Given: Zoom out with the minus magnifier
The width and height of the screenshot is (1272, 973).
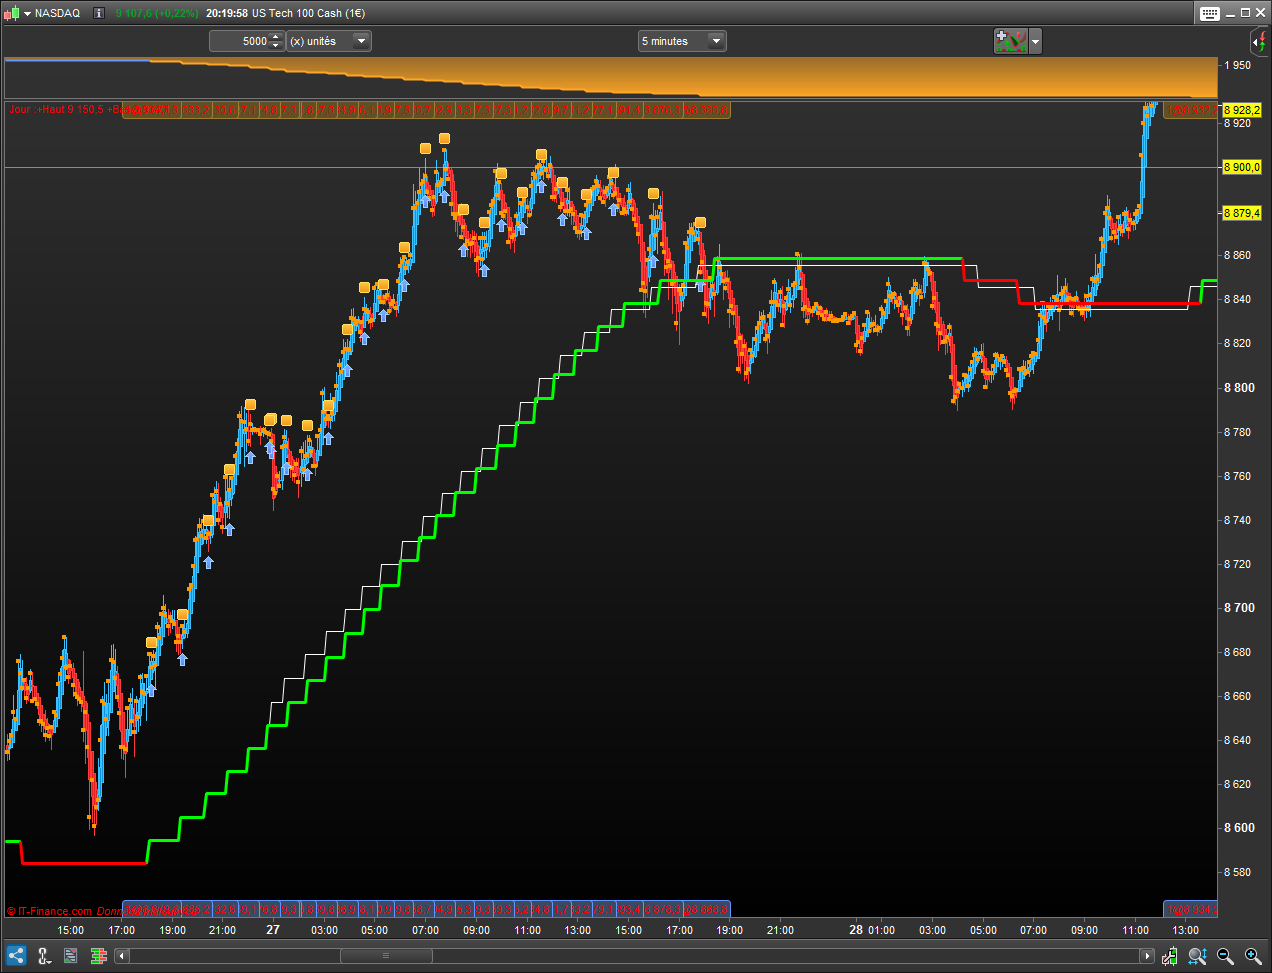Looking at the screenshot, I should coord(1225,956).
